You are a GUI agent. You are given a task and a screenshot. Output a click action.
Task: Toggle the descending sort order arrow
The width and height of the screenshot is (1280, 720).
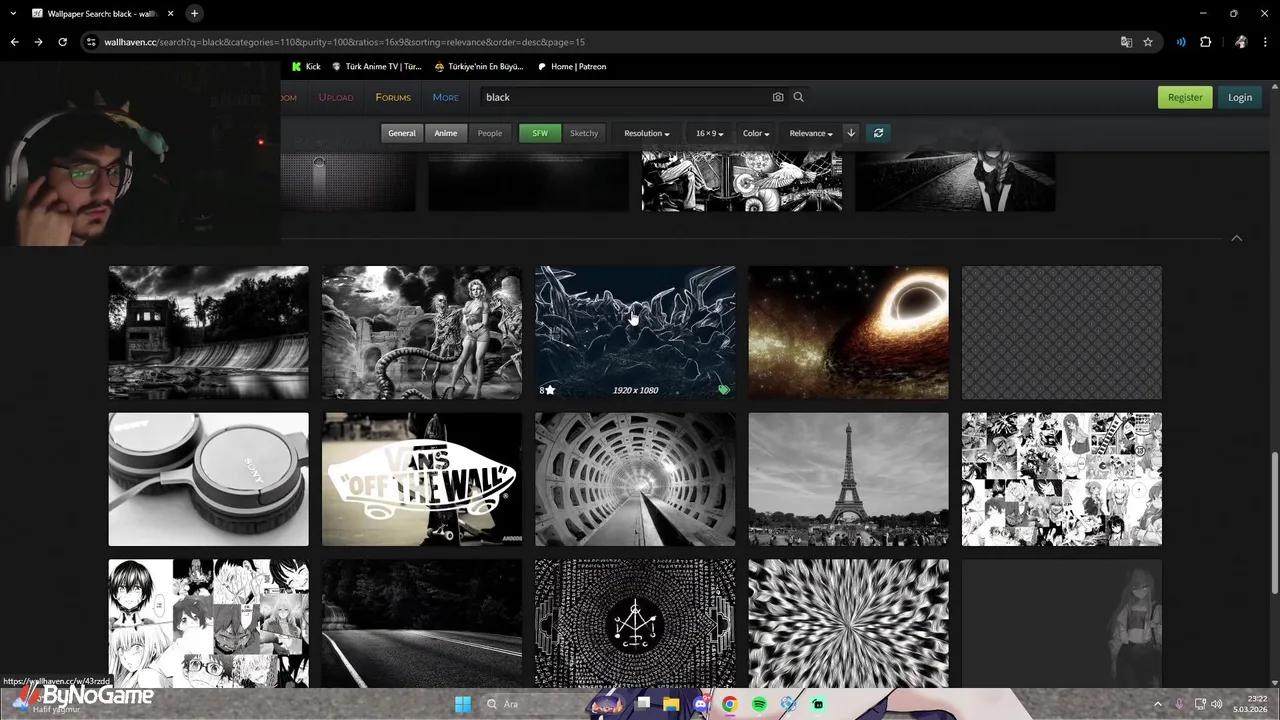(x=851, y=133)
